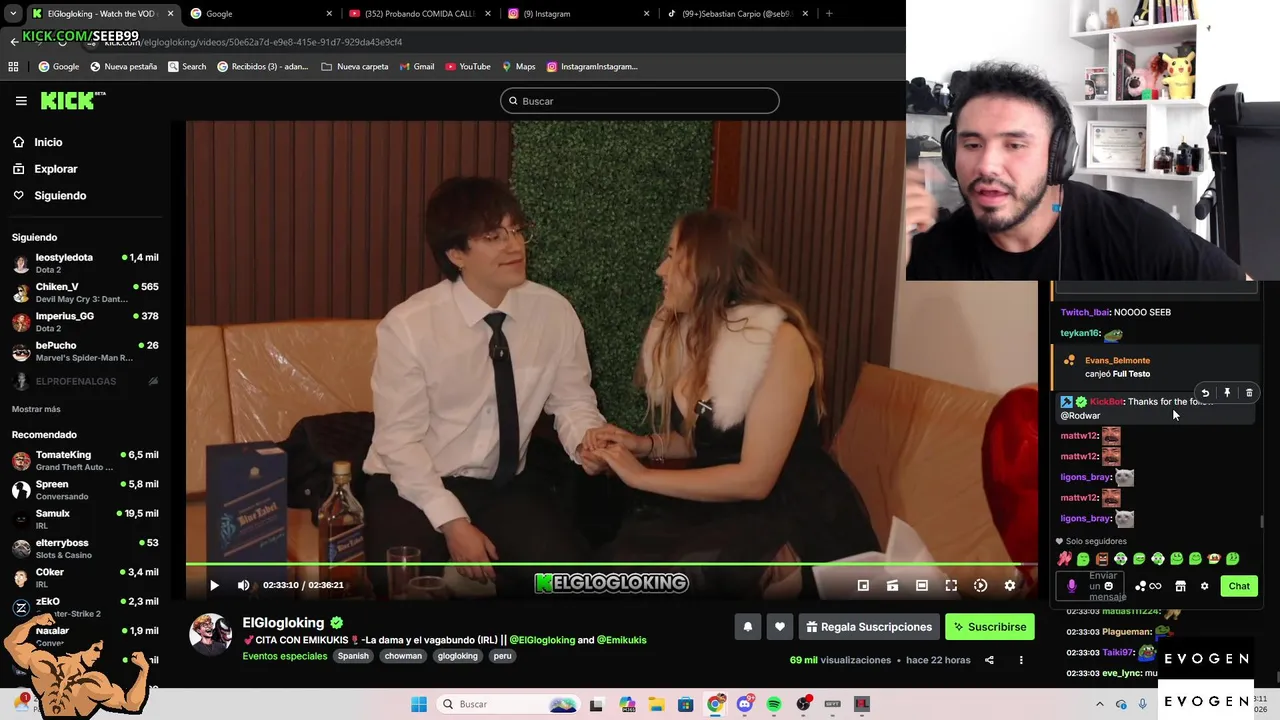Click Regala Suscripciones button
Image resolution: width=1280 pixels, height=720 pixels.
868,627
